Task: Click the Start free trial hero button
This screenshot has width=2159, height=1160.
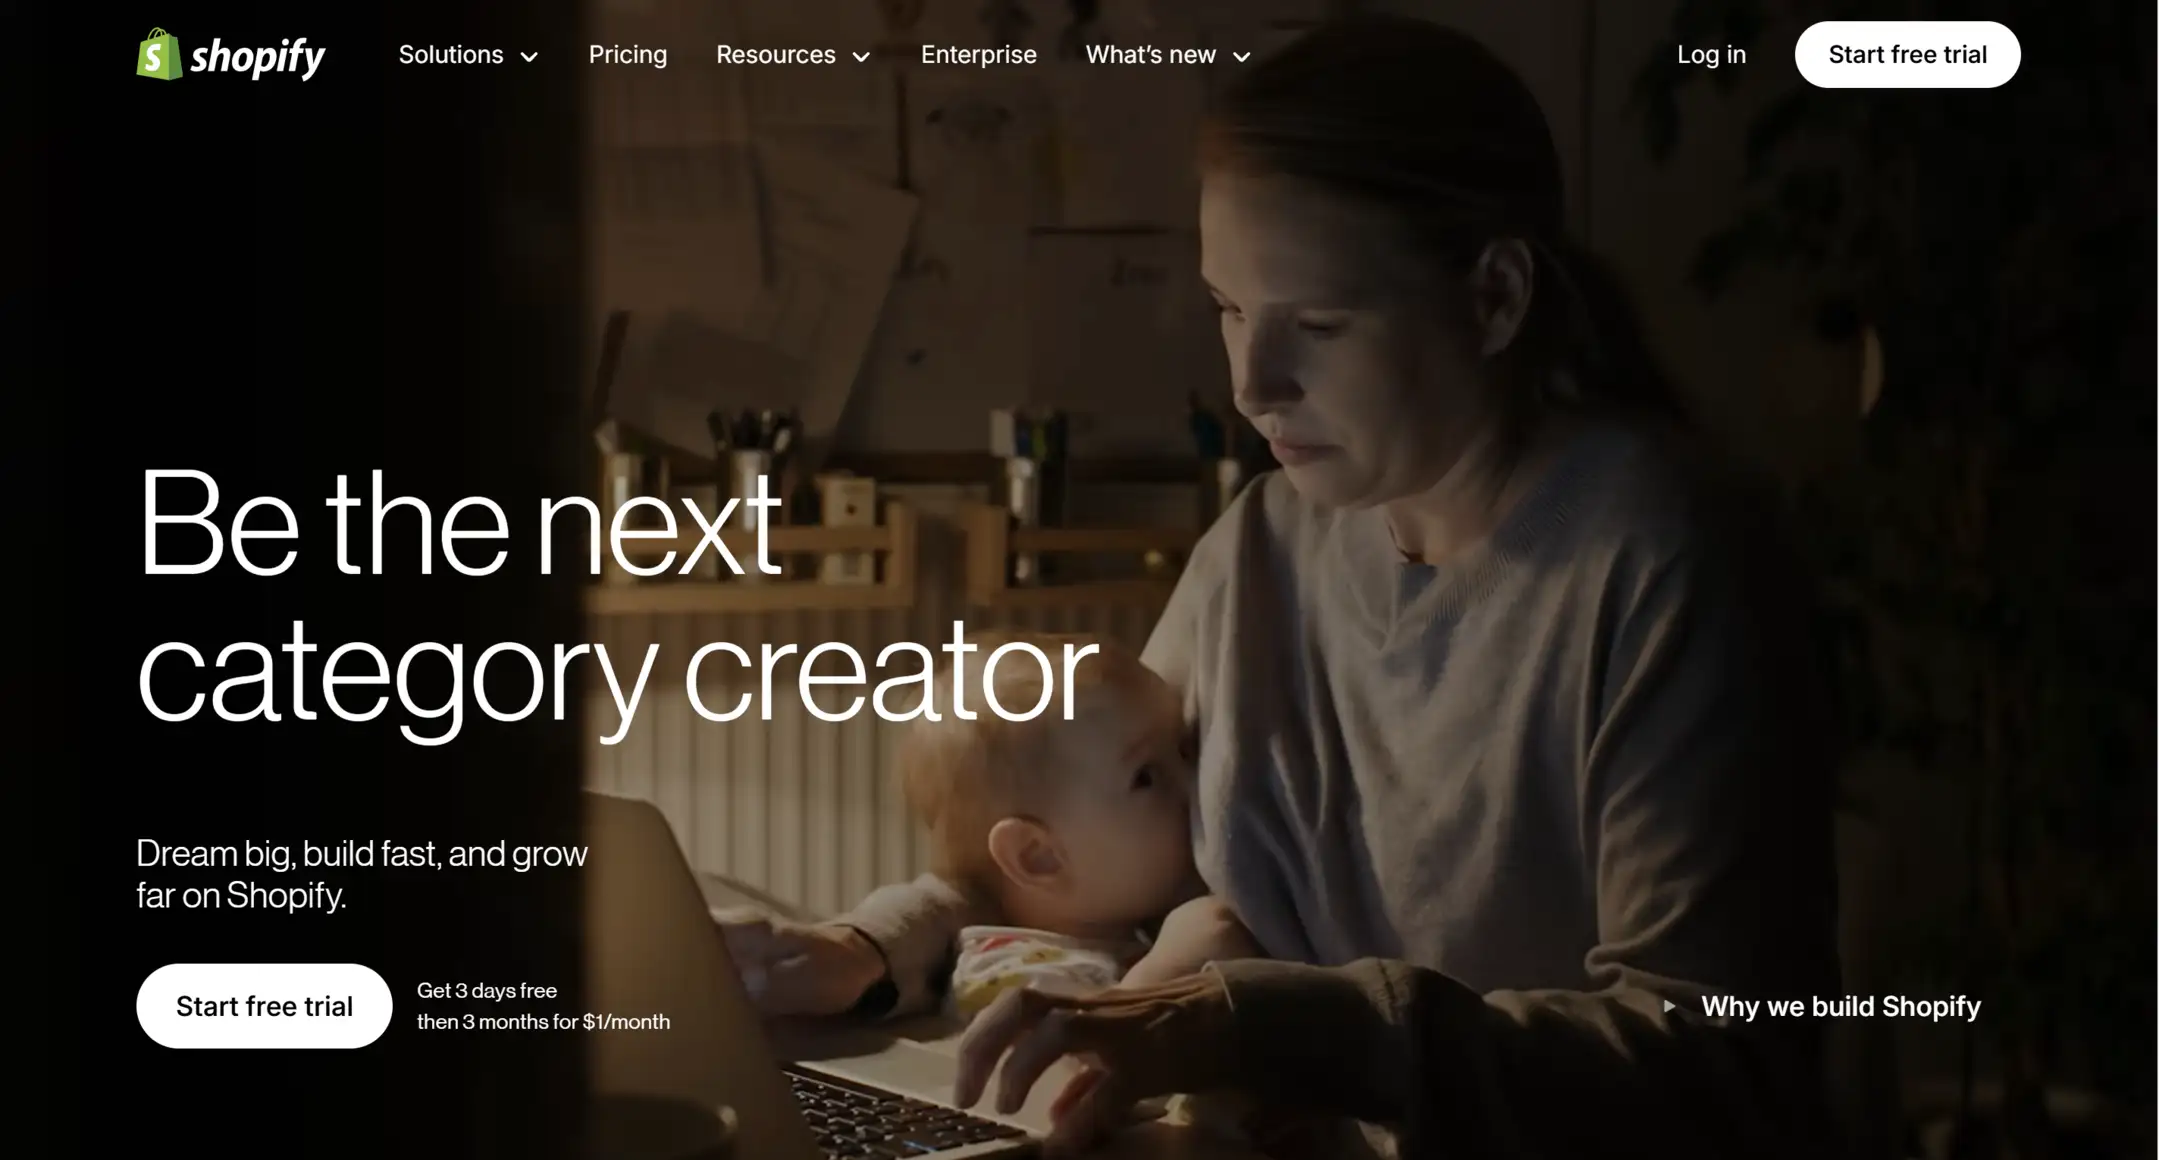Action: click(x=264, y=1006)
